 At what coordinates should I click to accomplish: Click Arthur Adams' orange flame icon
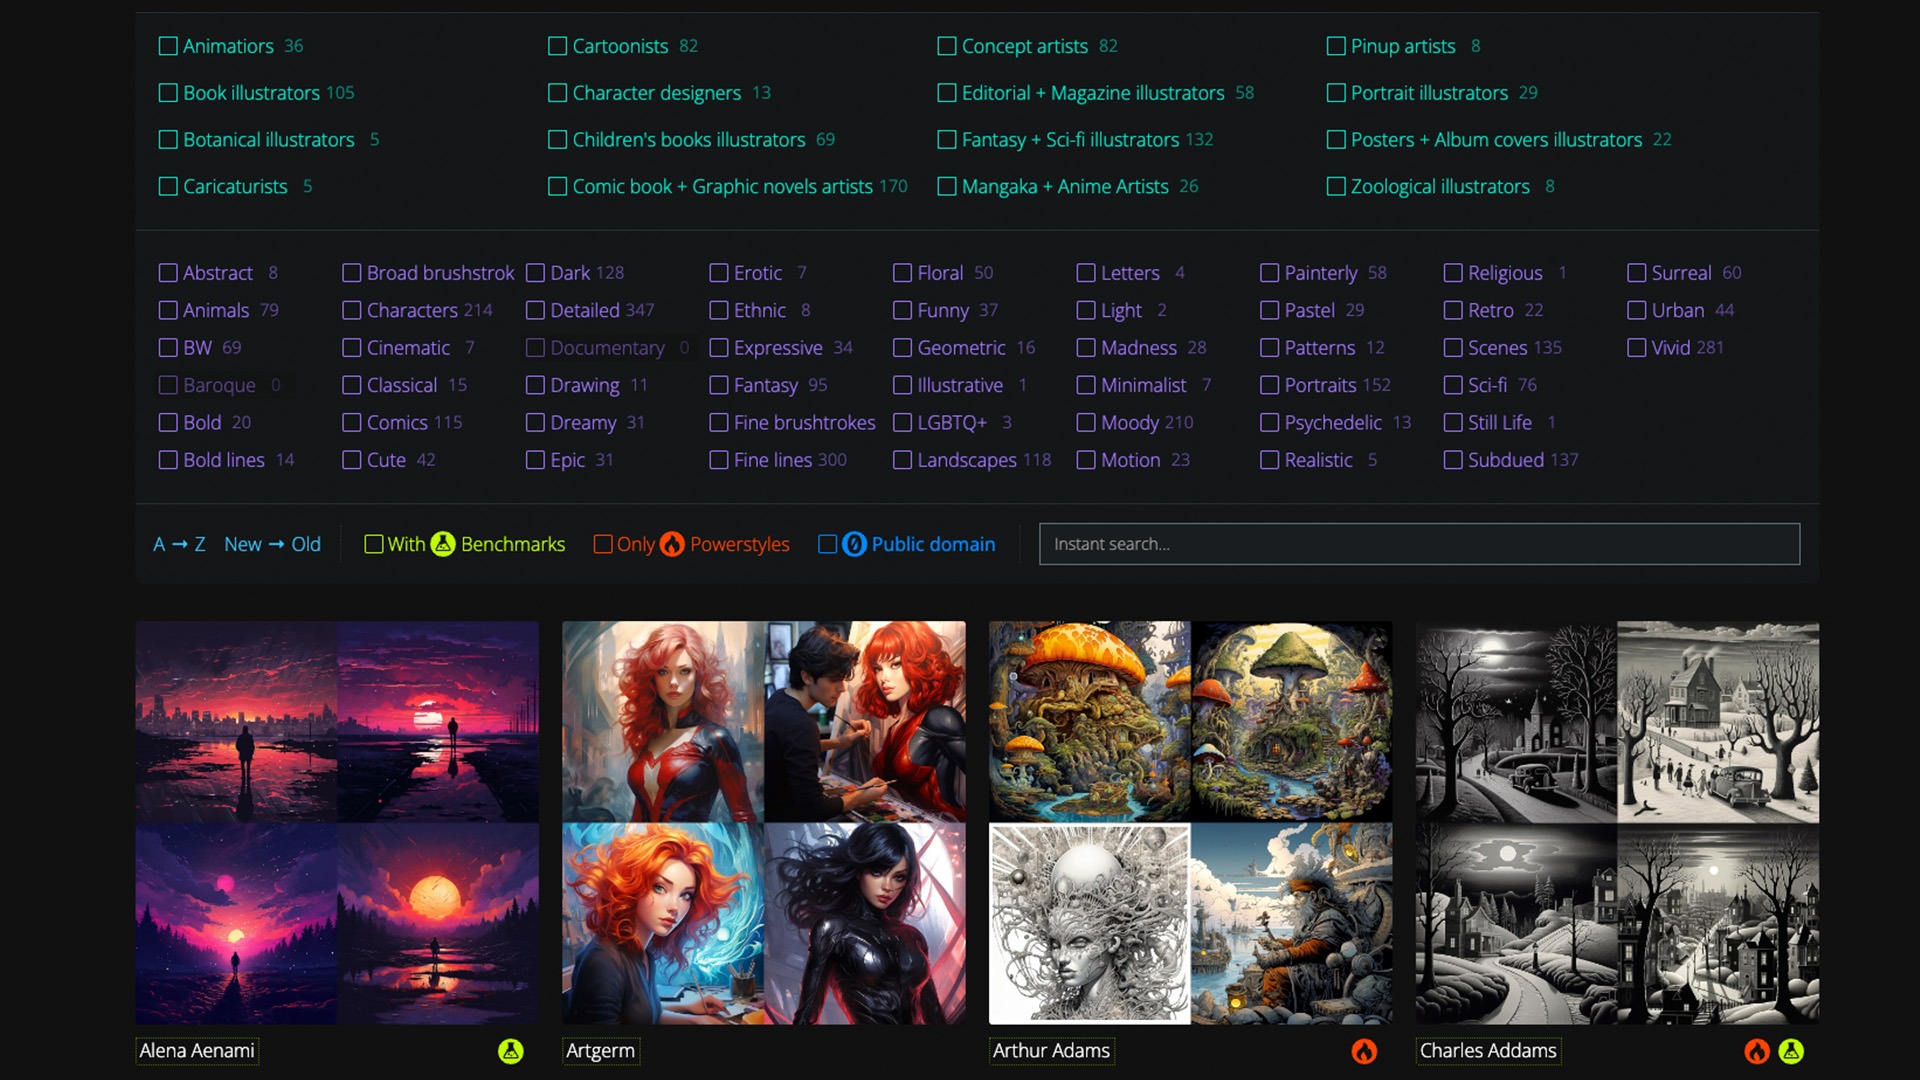pos(1364,1051)
